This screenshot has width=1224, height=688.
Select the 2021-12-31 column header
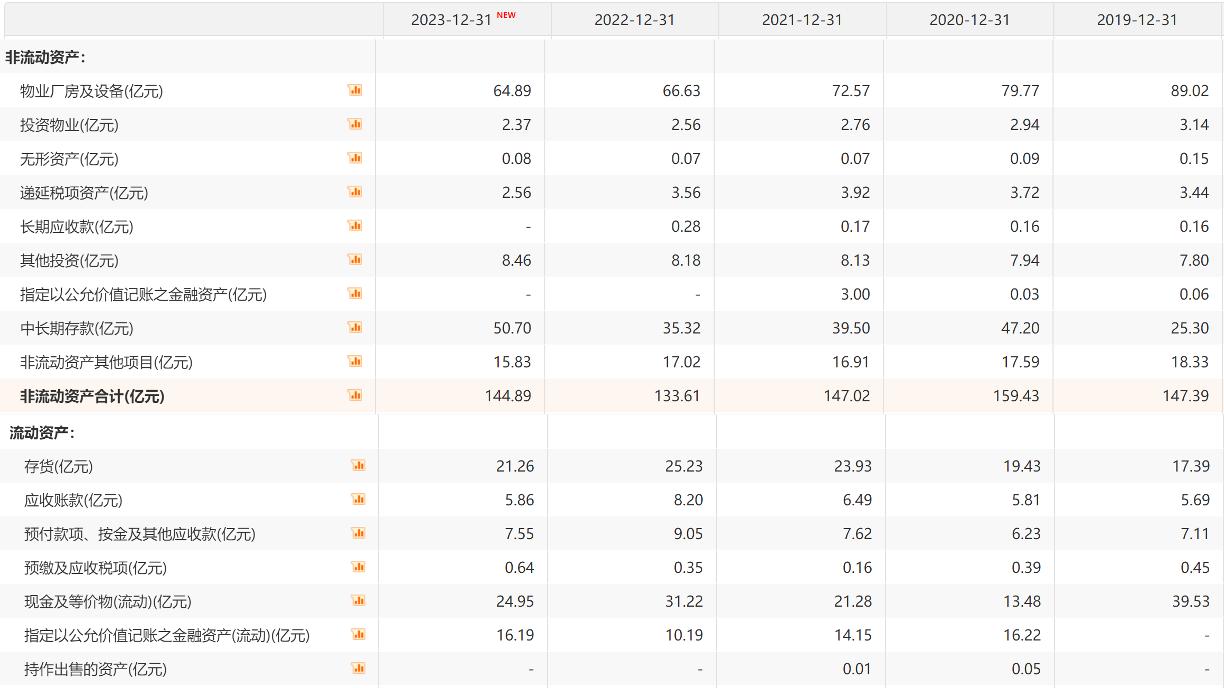coord(802,20)
